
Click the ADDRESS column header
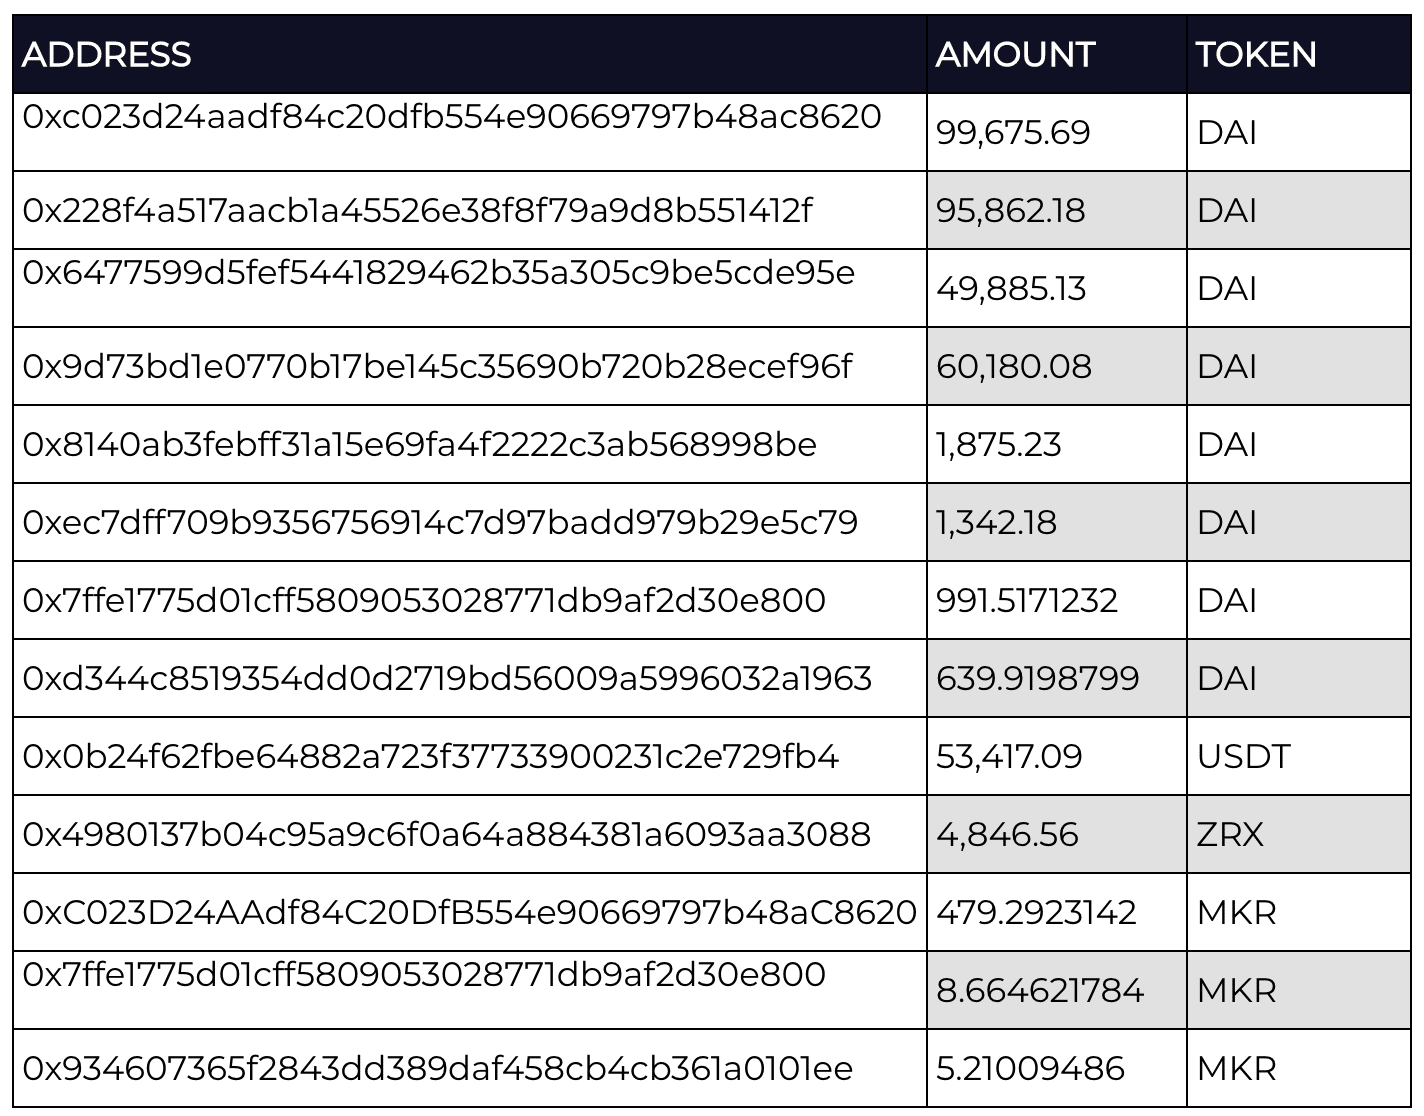(x=106, y=54)
